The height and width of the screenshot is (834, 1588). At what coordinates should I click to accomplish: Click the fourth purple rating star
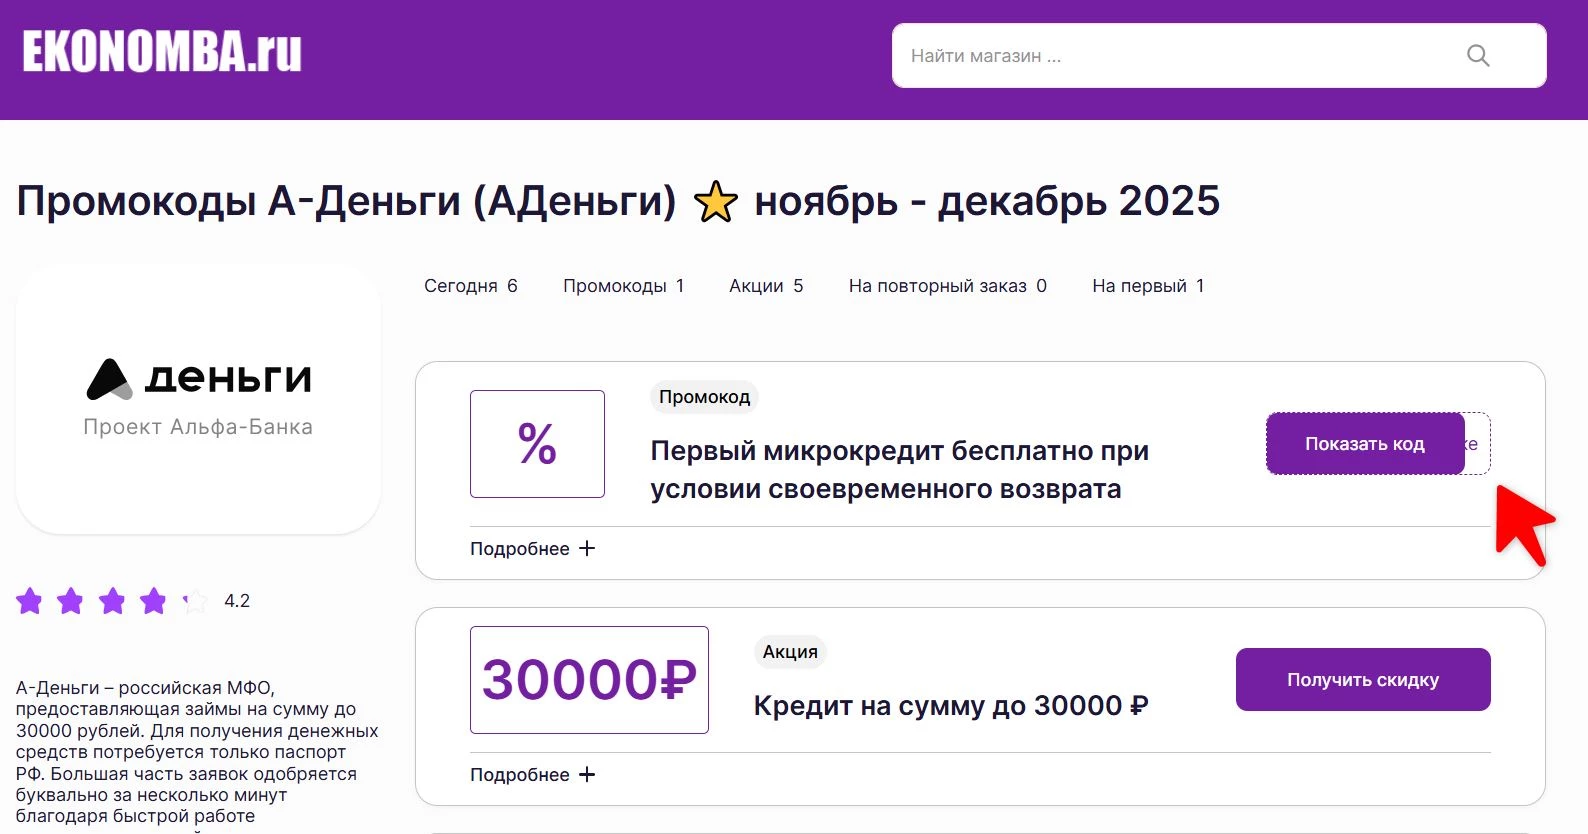(x=153, y=601)
